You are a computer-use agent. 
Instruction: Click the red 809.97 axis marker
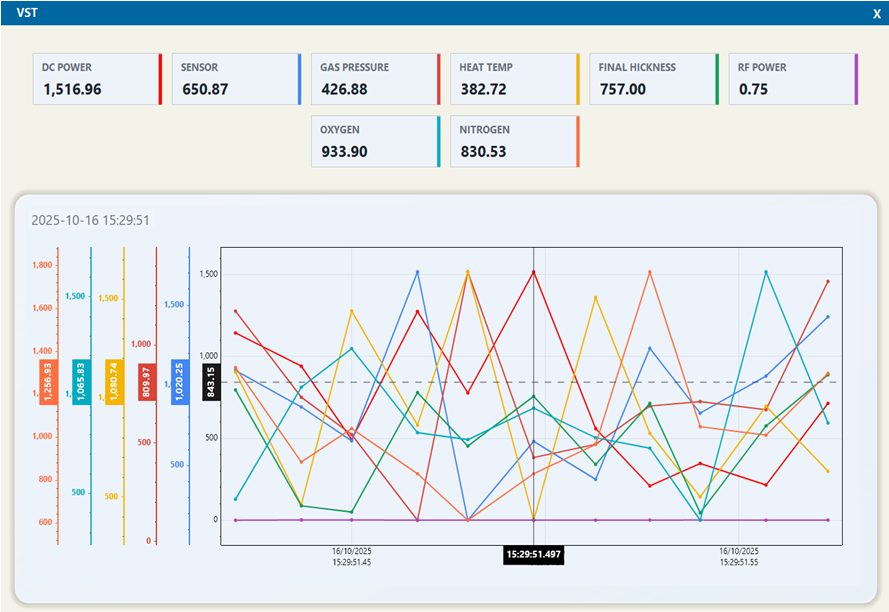[x=147, y=382]
